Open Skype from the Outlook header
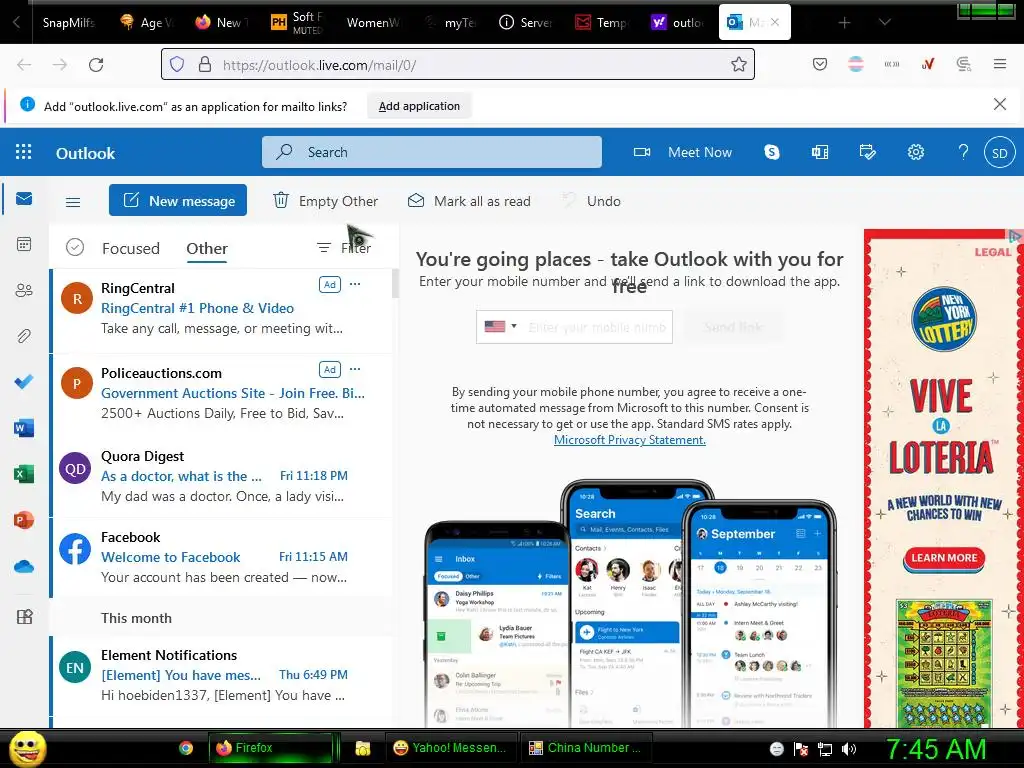The width and height of the screenshot is (1024, 768). tap(772, 152)
